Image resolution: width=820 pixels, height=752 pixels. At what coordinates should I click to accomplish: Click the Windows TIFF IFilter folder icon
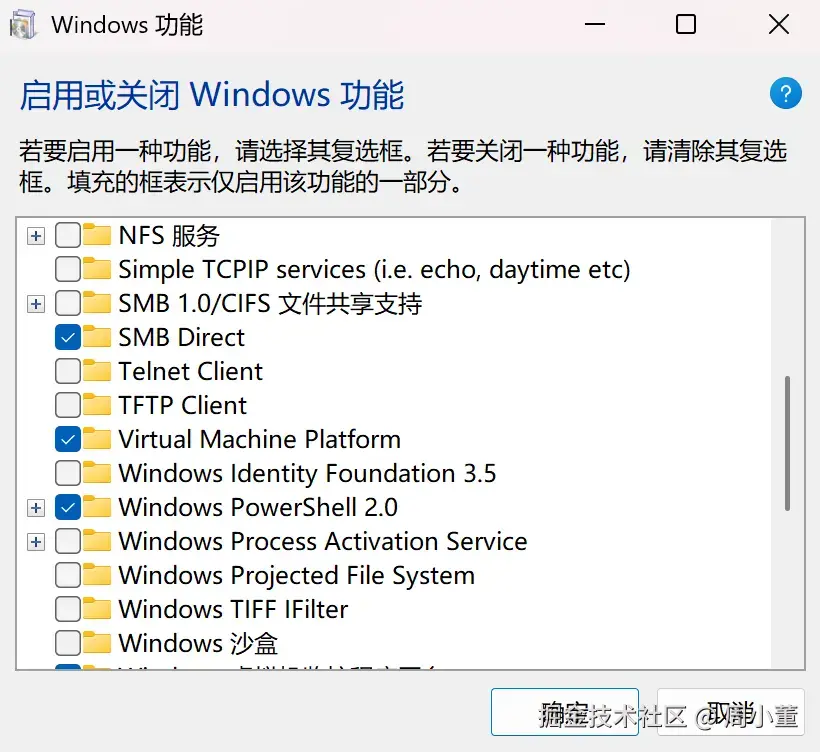97,610
